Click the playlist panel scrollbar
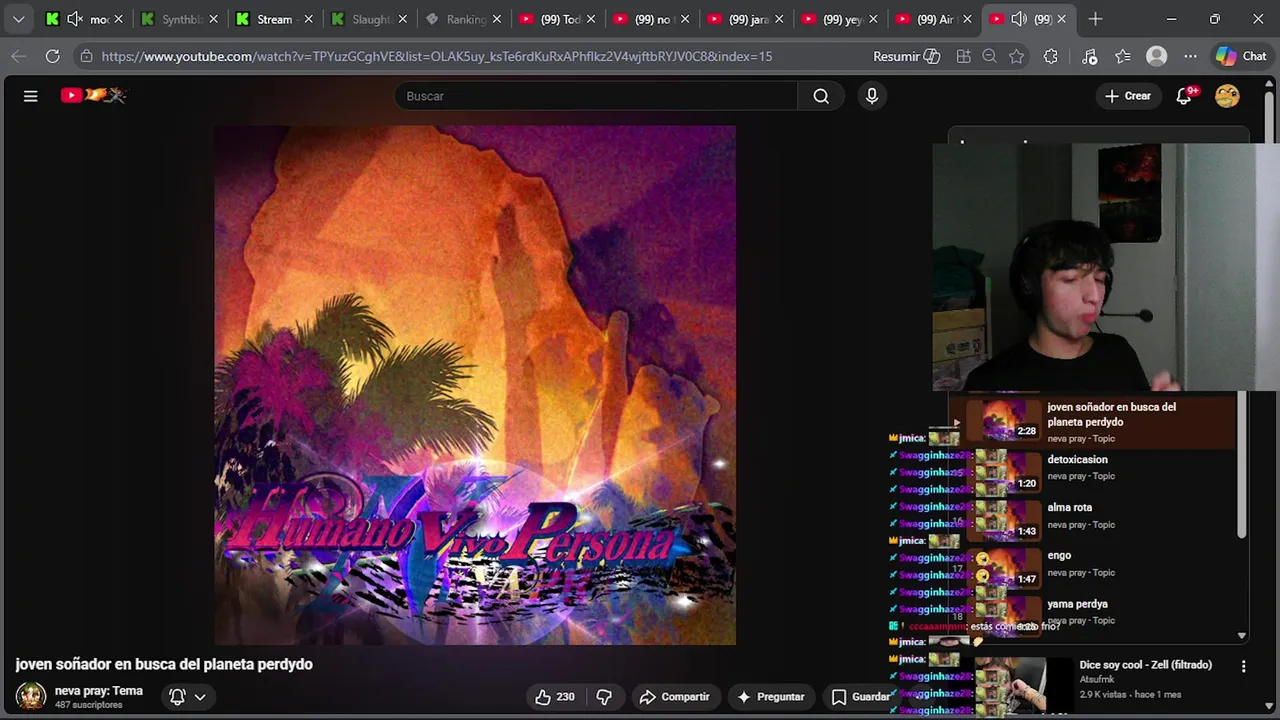 [1242, 465]
